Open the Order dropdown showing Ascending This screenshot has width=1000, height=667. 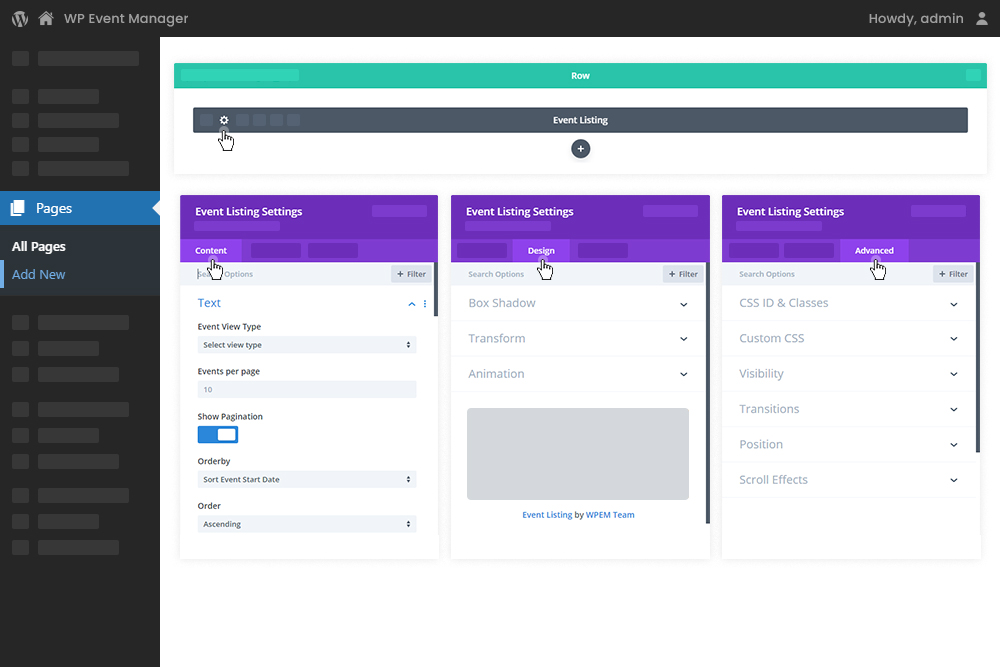(x=307, y=523)
